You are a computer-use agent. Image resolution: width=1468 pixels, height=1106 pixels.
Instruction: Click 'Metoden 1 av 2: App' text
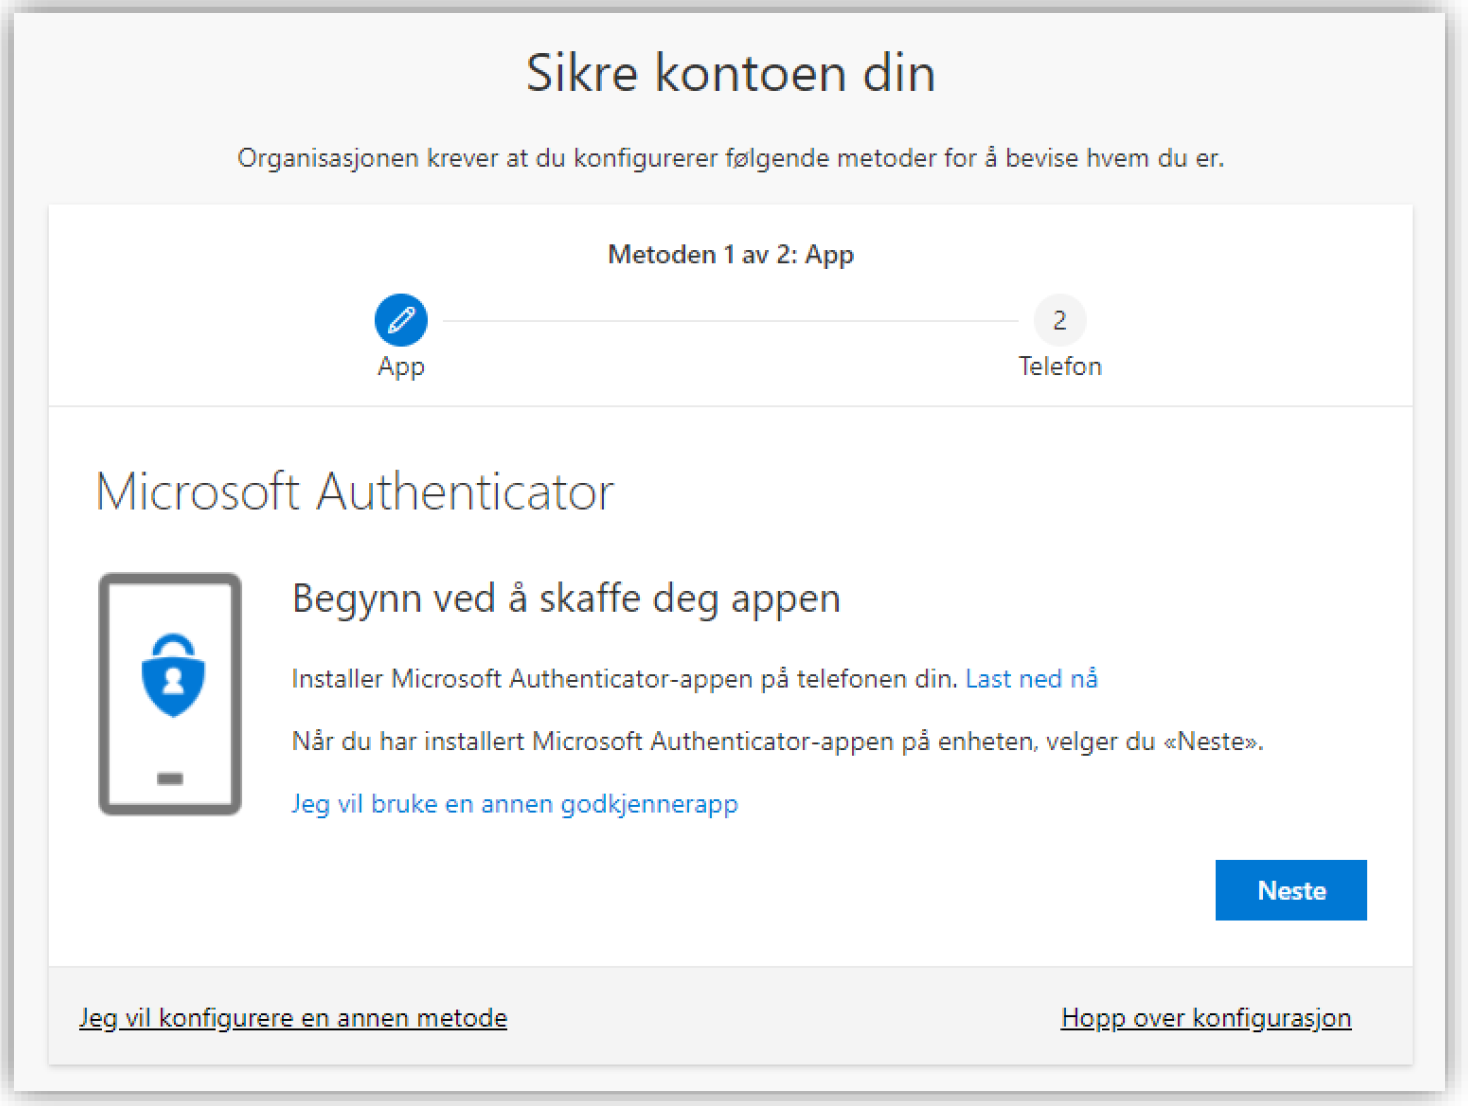click(x=731, y=255)
